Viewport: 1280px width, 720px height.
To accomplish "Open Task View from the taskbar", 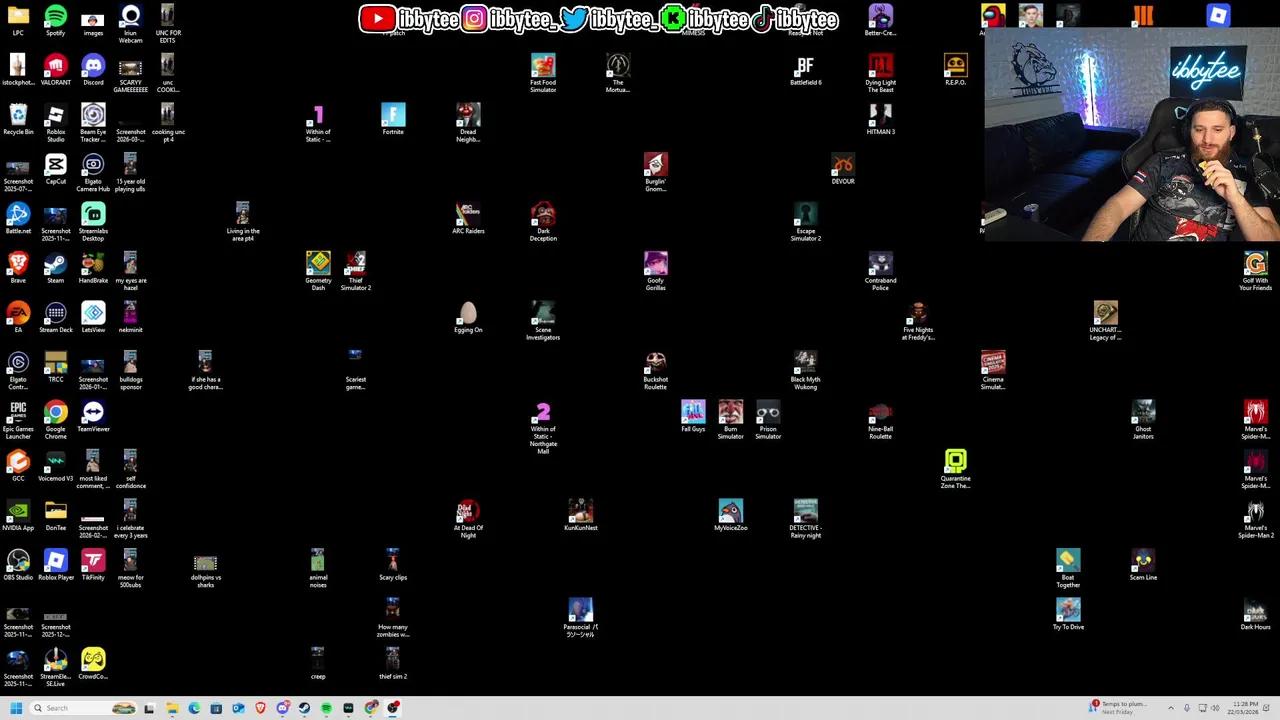I will point(149,708).
